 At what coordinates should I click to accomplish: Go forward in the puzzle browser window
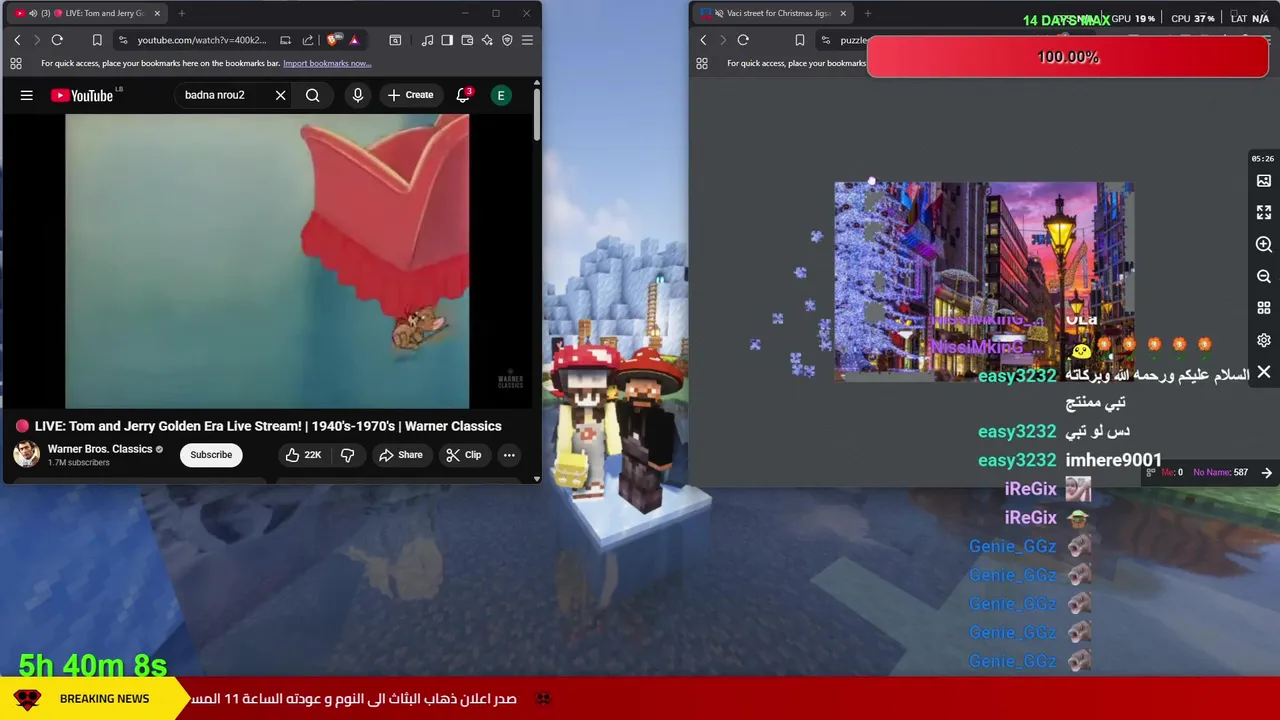tap(723, 40)
